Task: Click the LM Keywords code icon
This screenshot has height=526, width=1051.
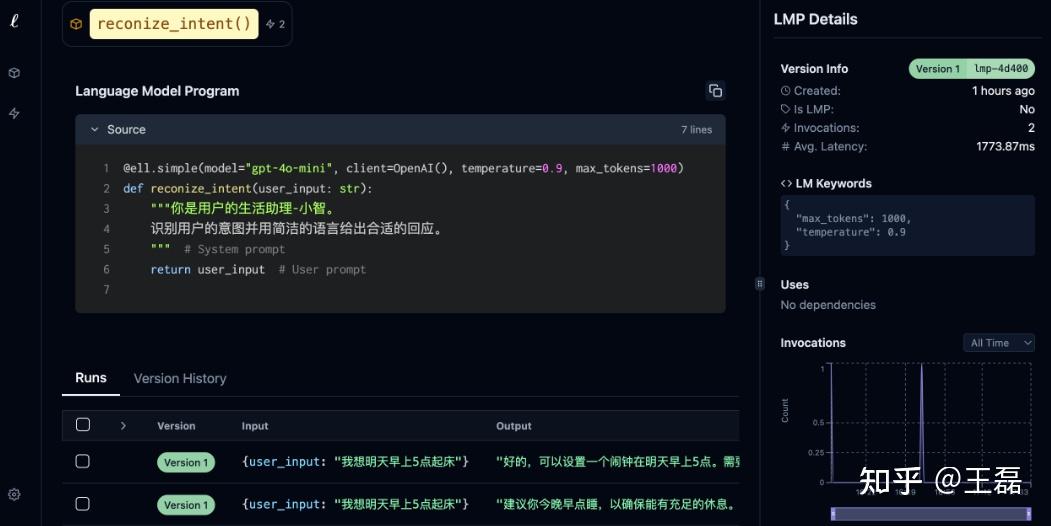Action: point(786,184)
